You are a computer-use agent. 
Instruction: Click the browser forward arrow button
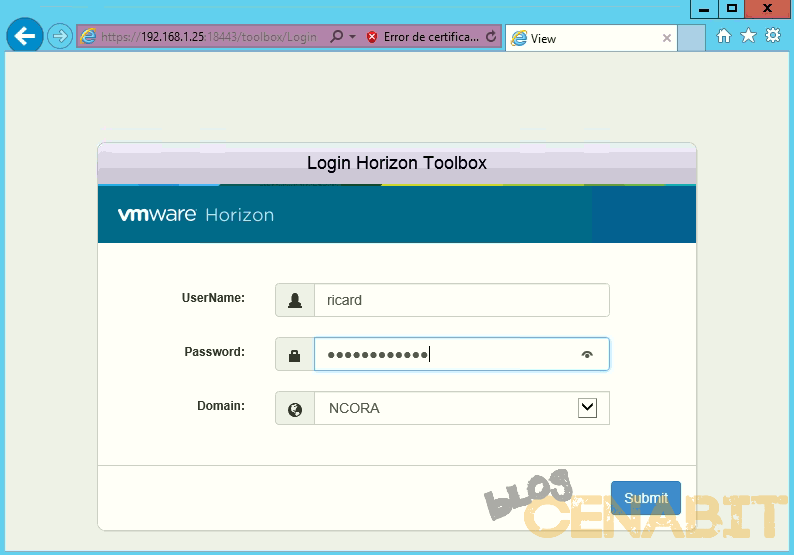coord(60,36)
